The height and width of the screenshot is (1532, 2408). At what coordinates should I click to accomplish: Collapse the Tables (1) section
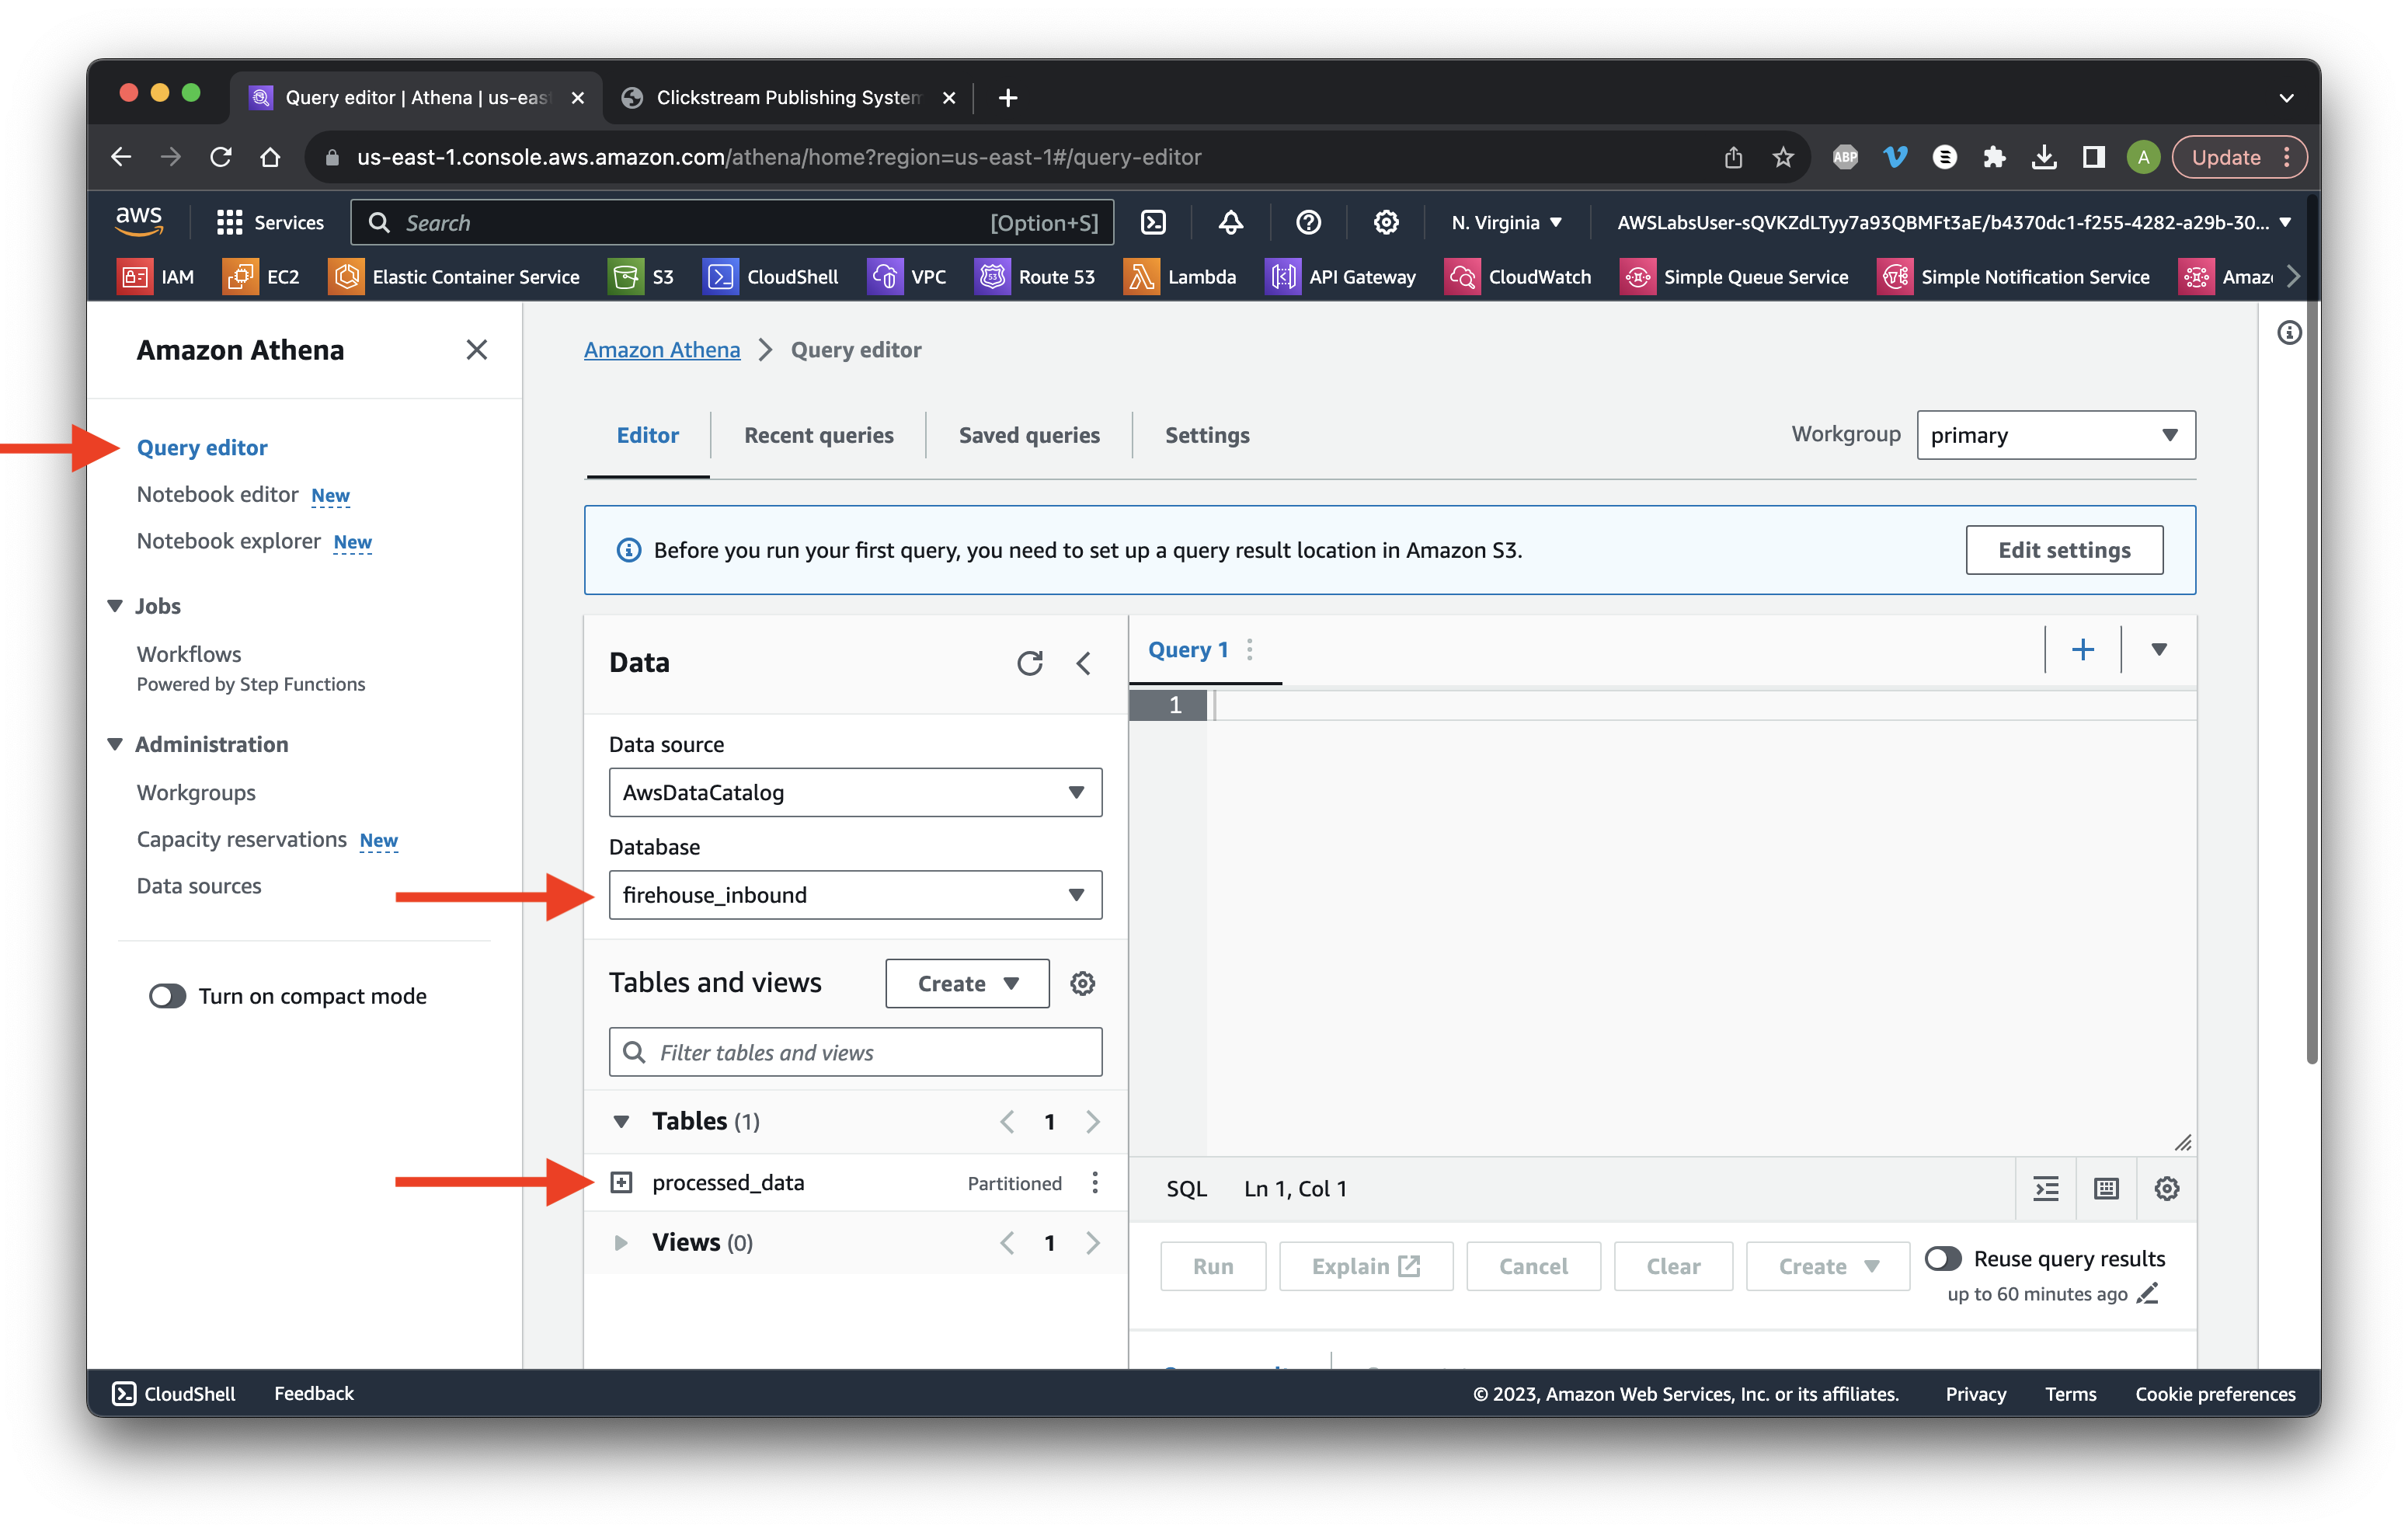tap(621, 1121)
